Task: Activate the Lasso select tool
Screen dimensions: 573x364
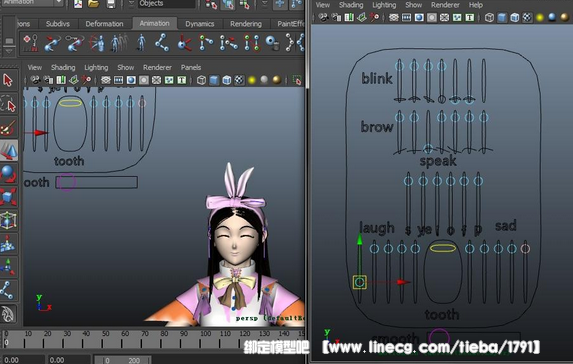Action: 8,105
